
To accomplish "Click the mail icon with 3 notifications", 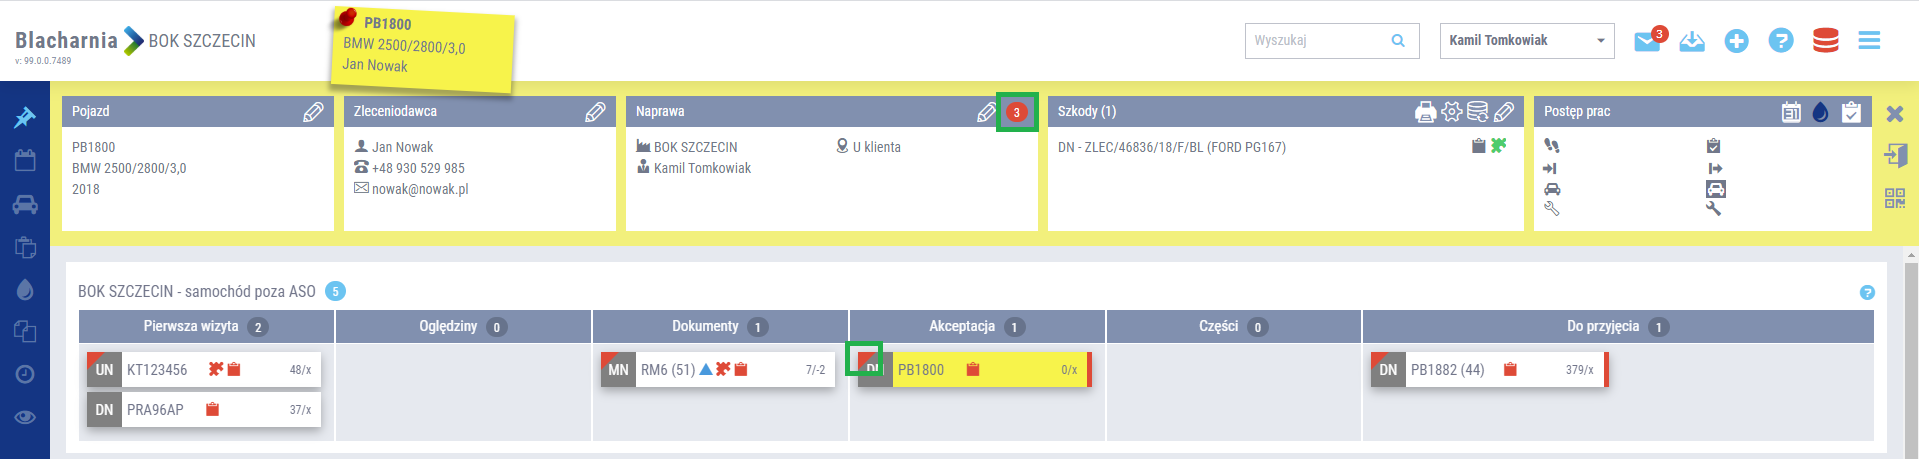I will (1647, 41).
